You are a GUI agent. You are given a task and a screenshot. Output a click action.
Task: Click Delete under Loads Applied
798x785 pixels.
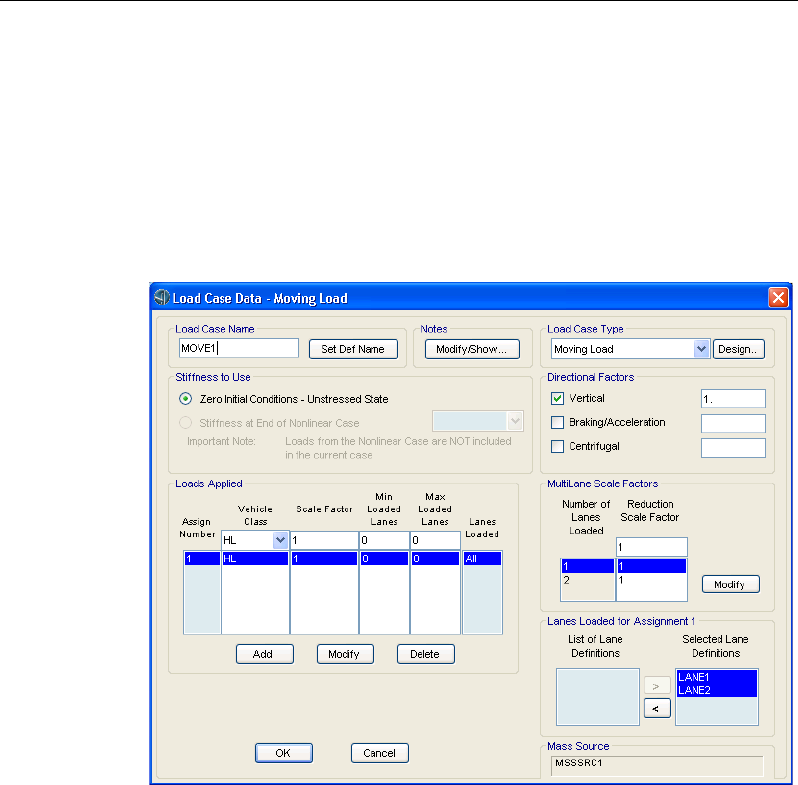click(425, 654)
